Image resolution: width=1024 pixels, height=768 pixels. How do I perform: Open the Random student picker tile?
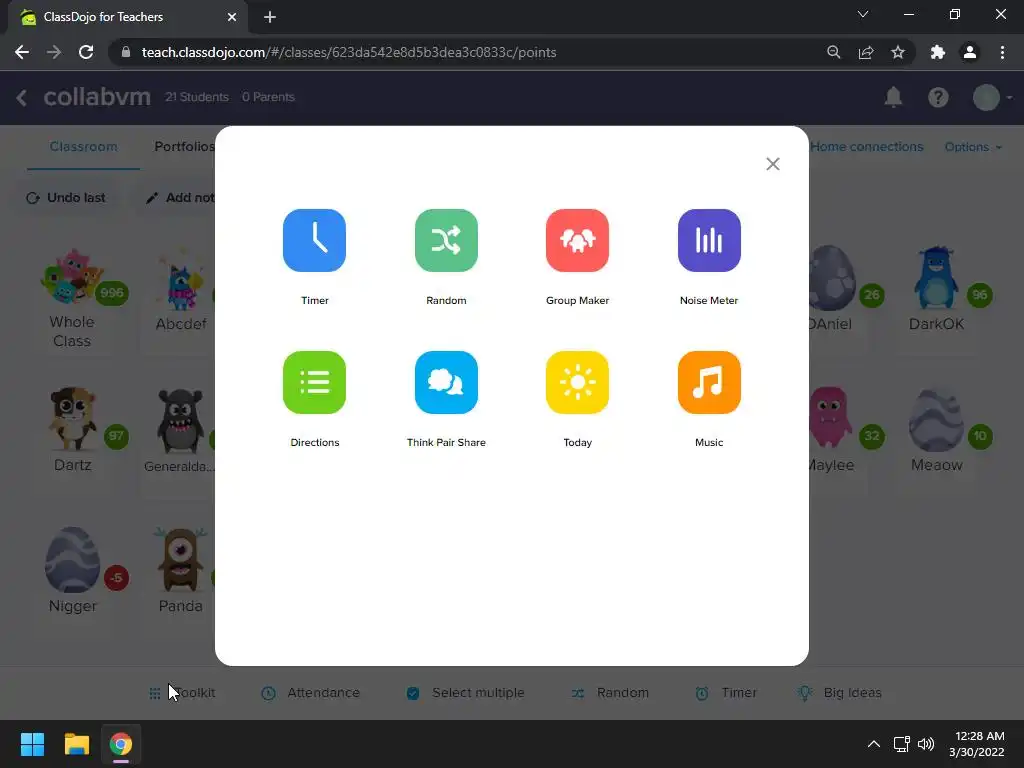[x=446, y=240]
